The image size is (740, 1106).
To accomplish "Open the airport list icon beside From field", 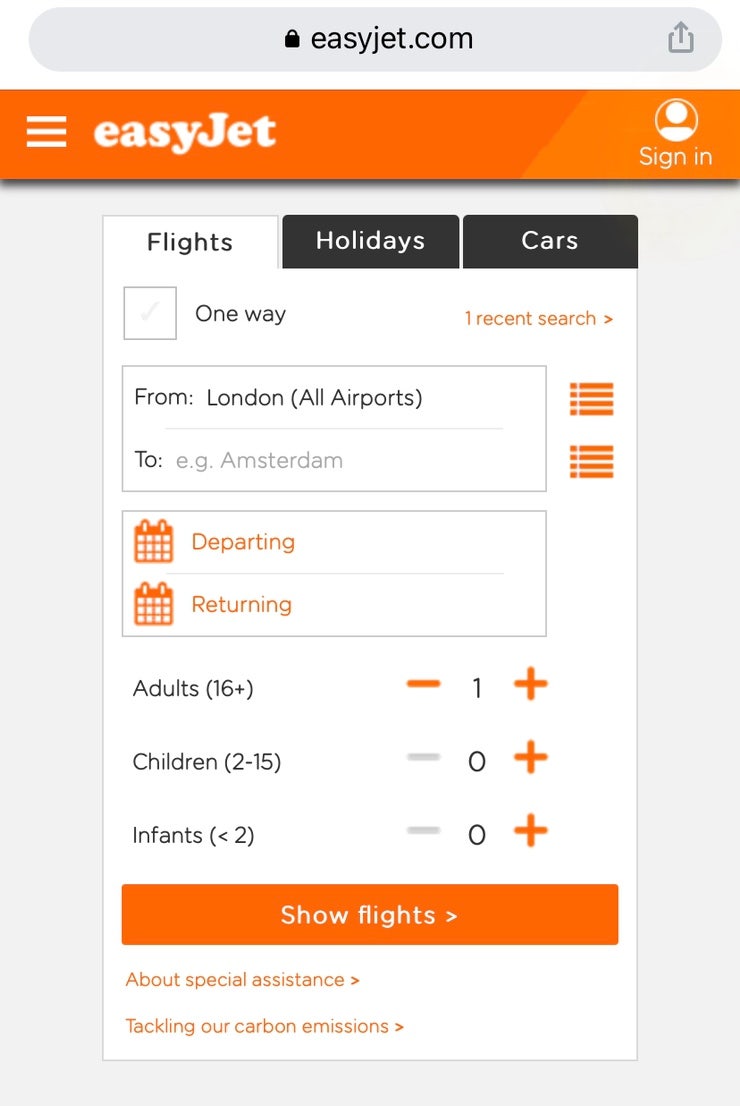I will tap(591, 398).
